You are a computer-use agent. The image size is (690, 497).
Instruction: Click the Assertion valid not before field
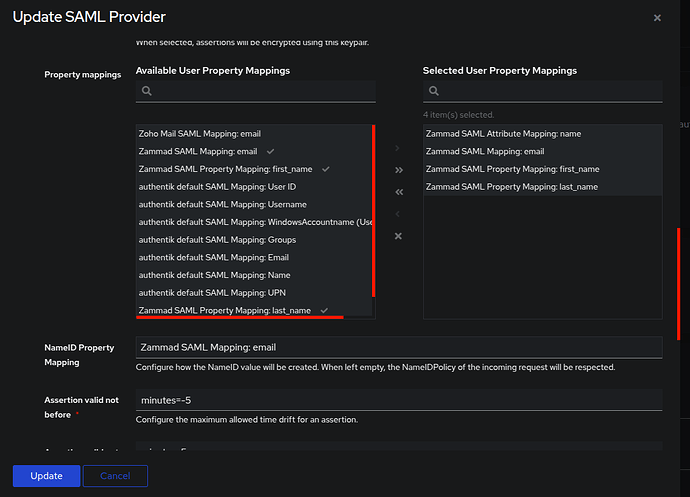[399, 400]
